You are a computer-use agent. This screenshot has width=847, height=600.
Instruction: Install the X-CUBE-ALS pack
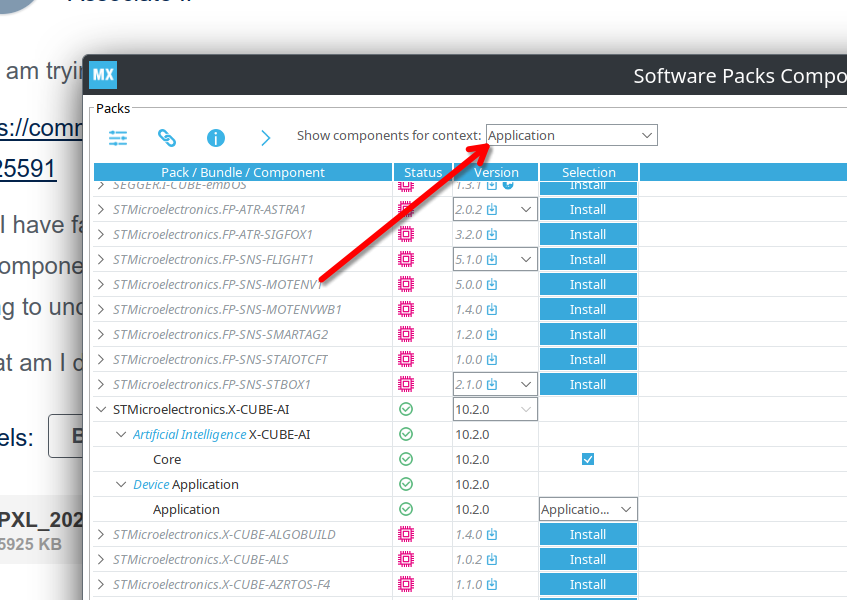588,559
